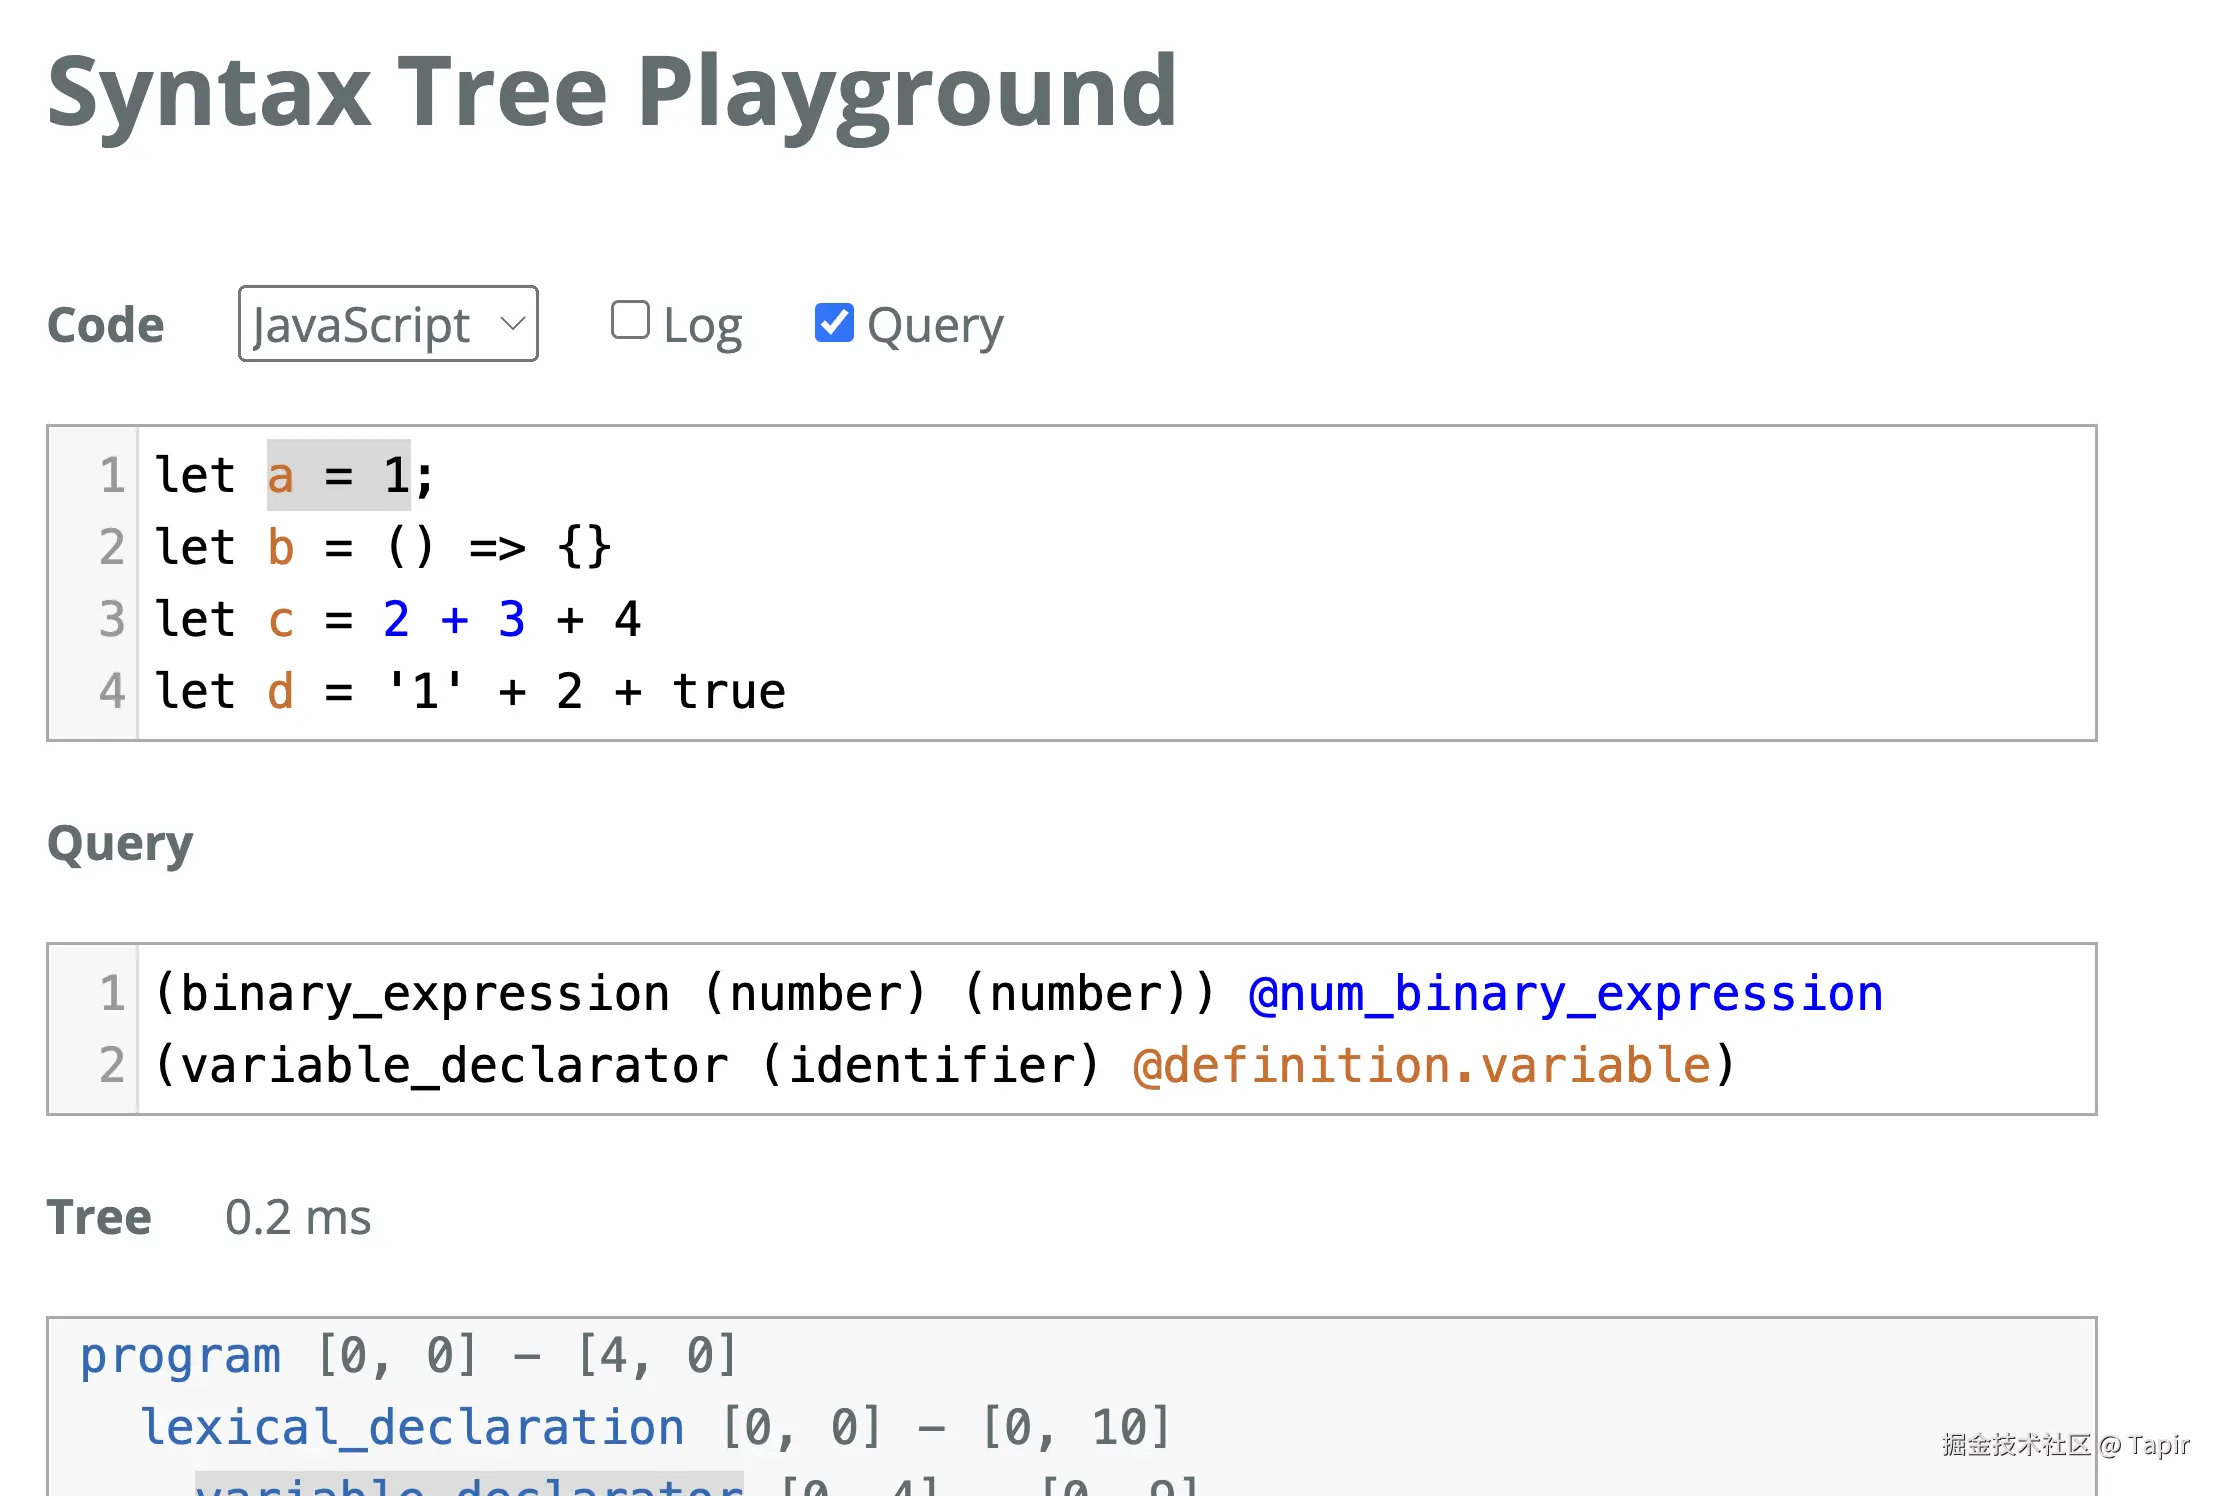Click highlighted number 3 in line 3
The height and width of the screenshot is (1496, 2226).
click(512, 620)
